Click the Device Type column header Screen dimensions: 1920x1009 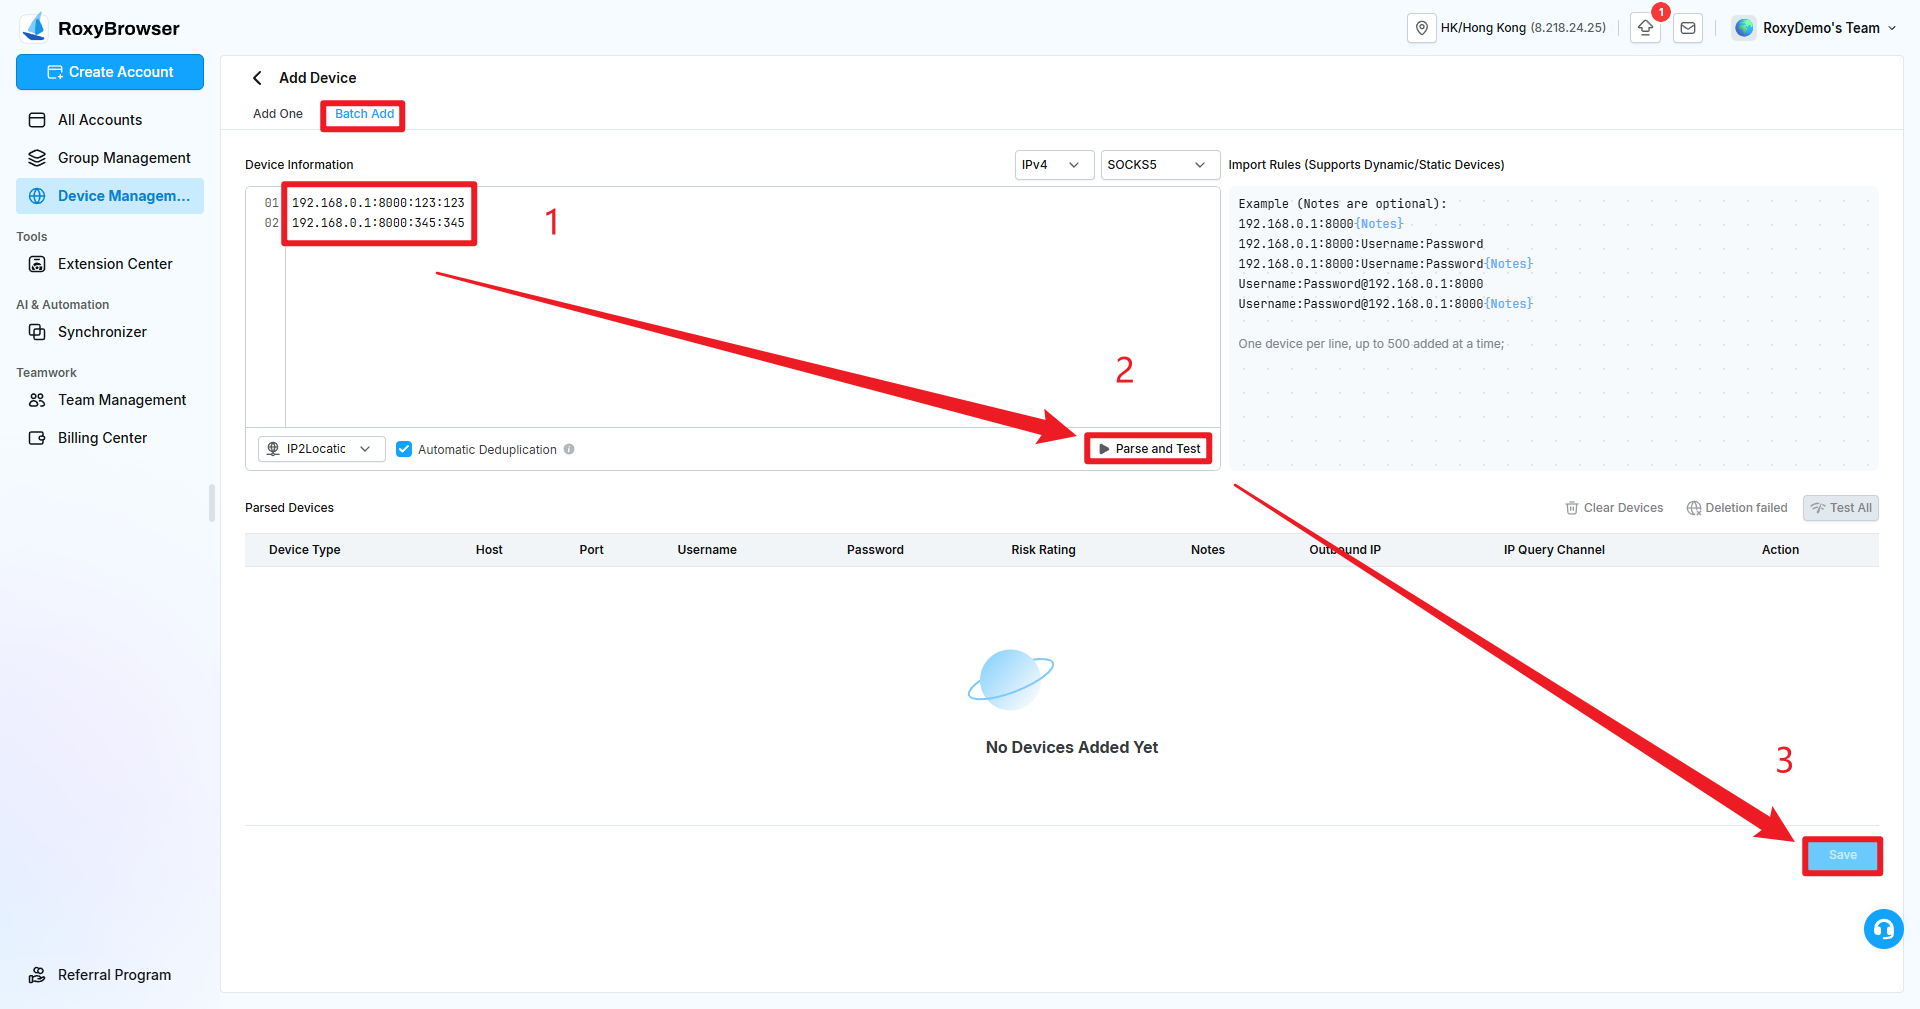305,550
